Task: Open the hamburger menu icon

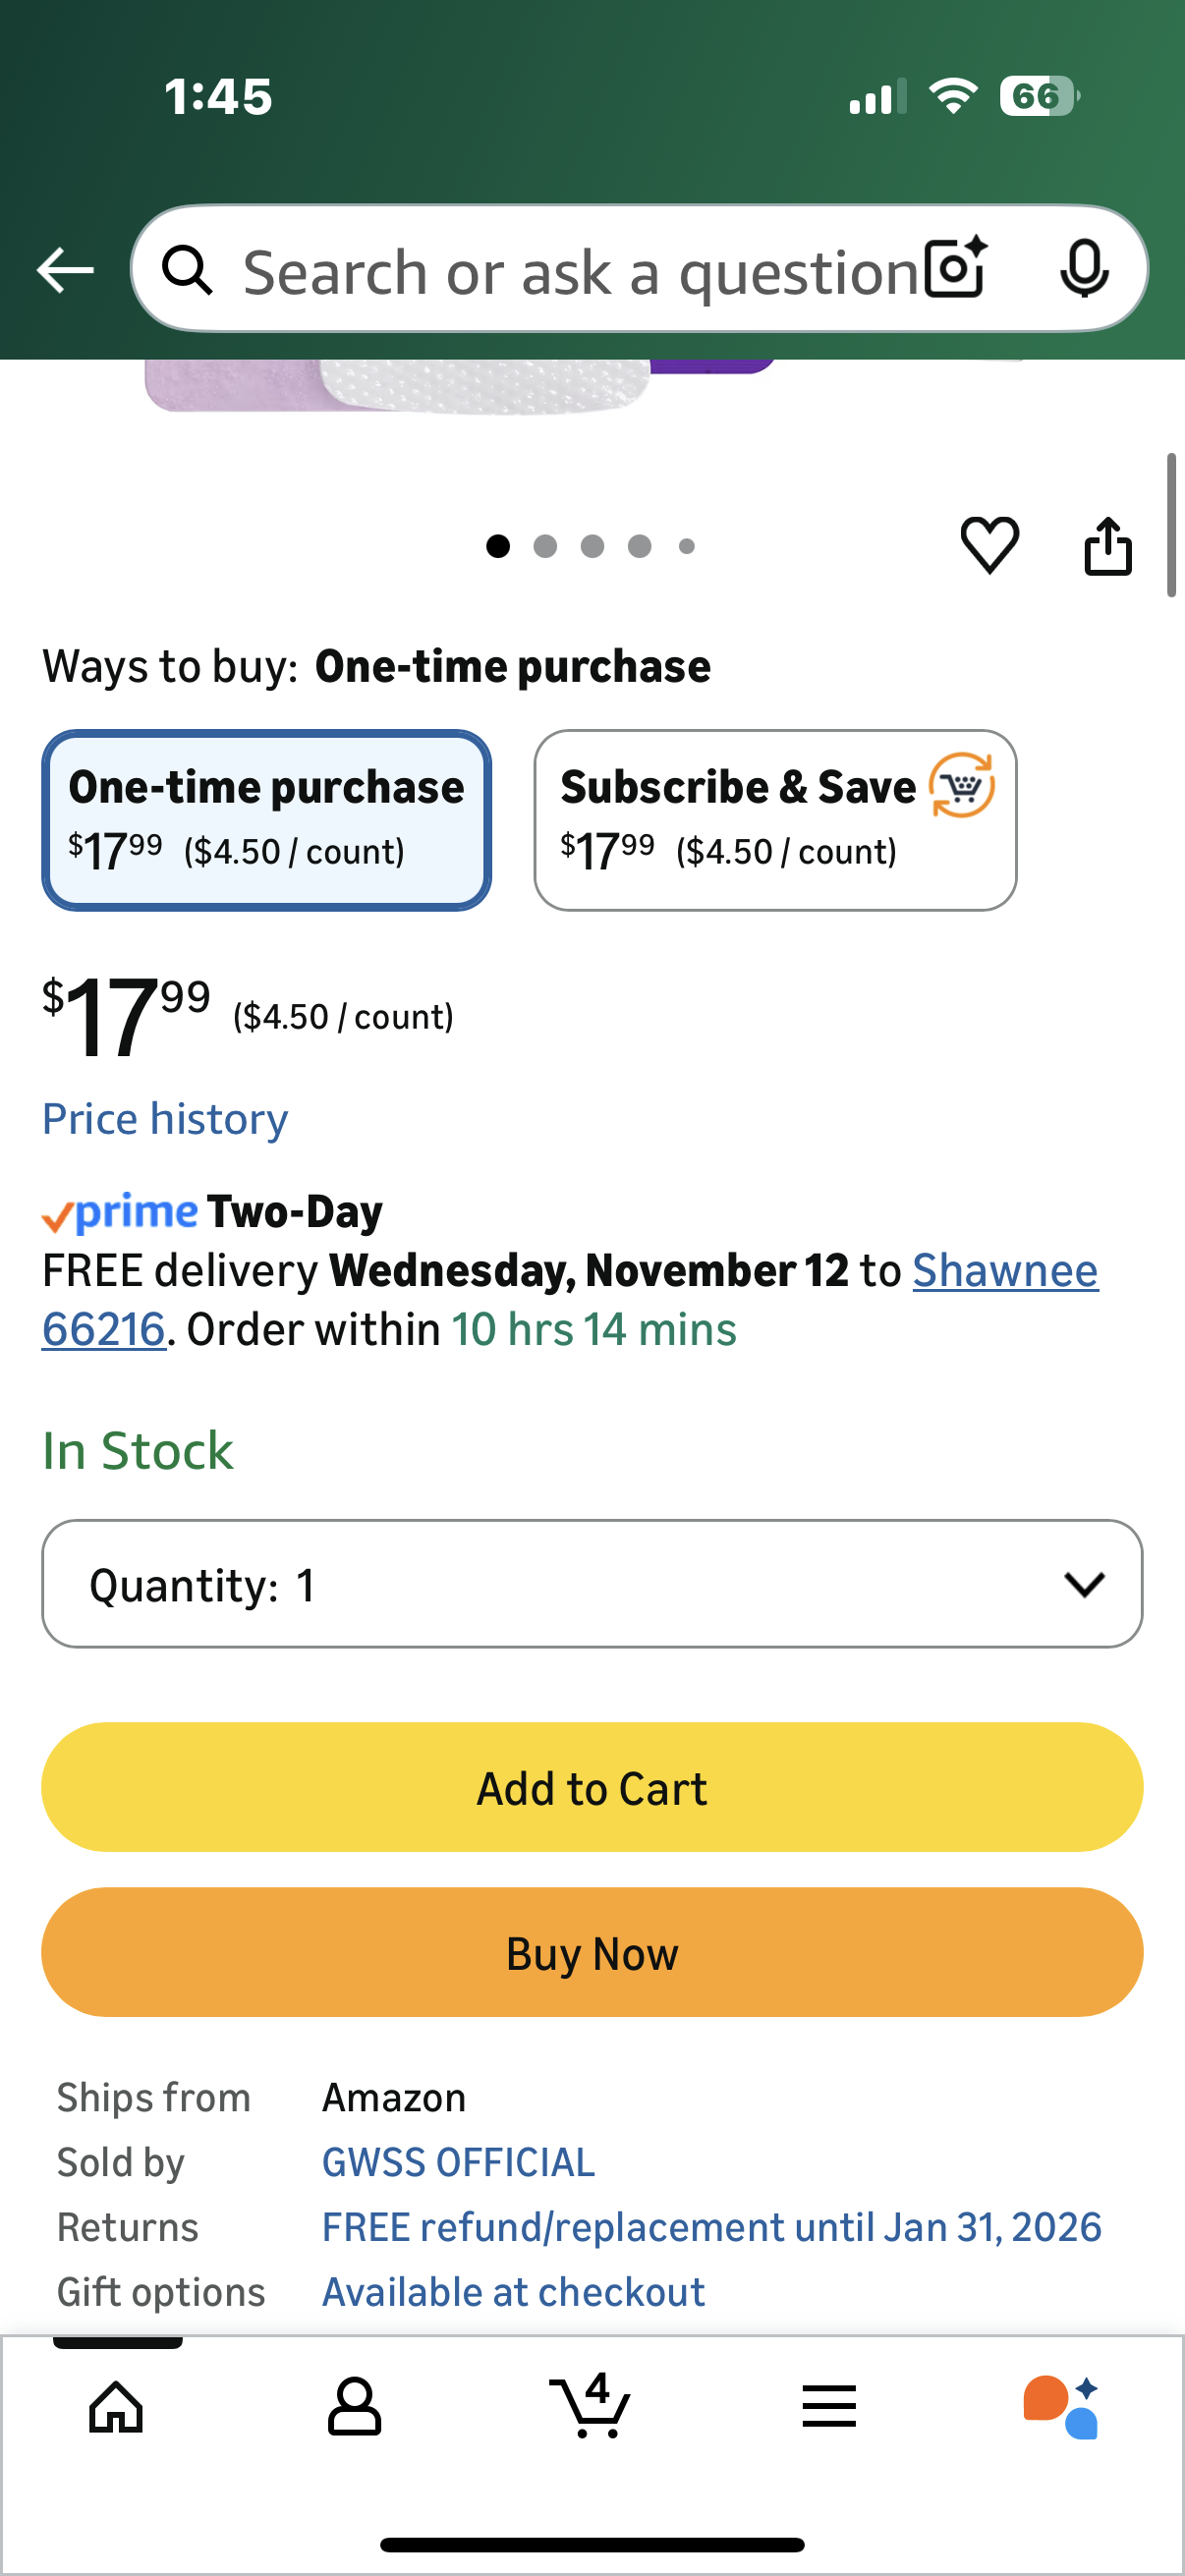Action: click(x=829, y=2406)
